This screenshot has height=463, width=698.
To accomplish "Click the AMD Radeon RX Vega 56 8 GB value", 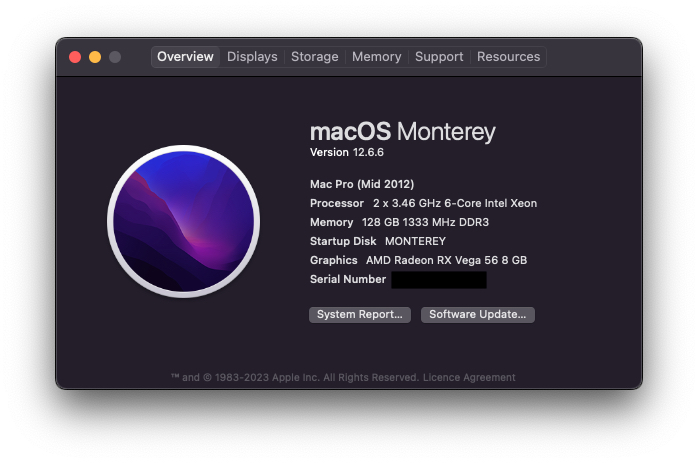I will 446,260.
